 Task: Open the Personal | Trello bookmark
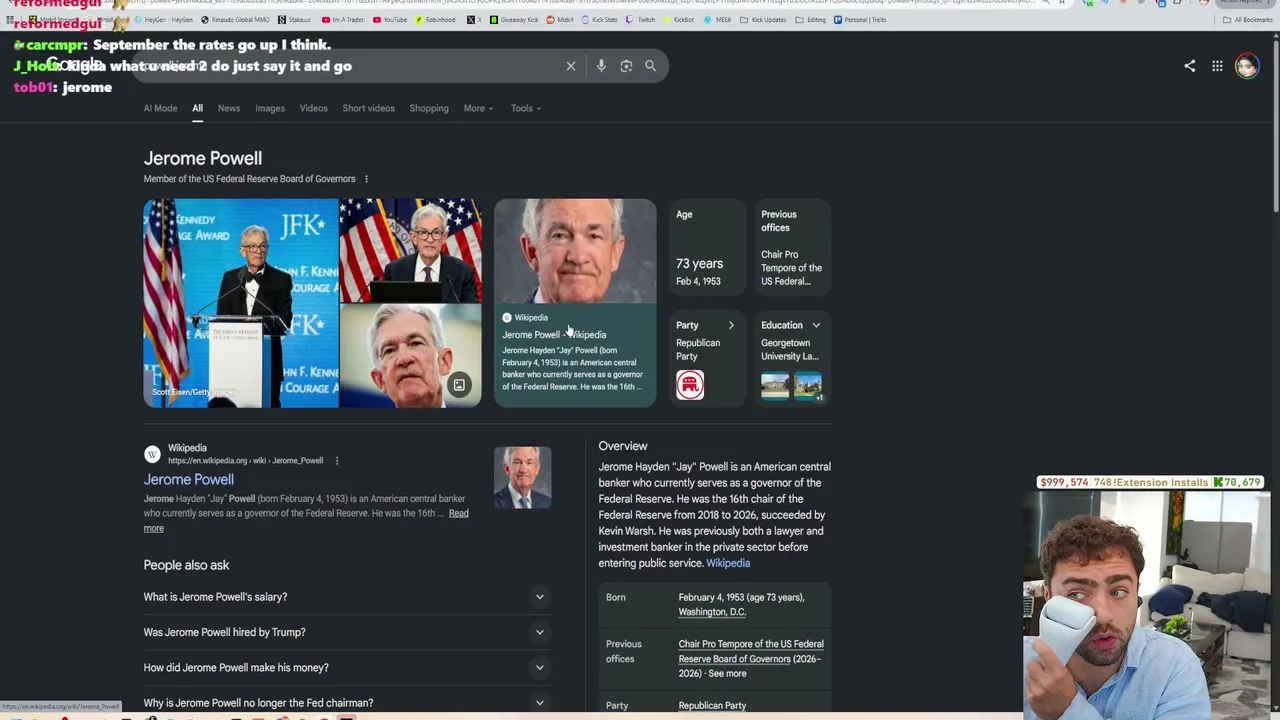(x=861, y=20)
